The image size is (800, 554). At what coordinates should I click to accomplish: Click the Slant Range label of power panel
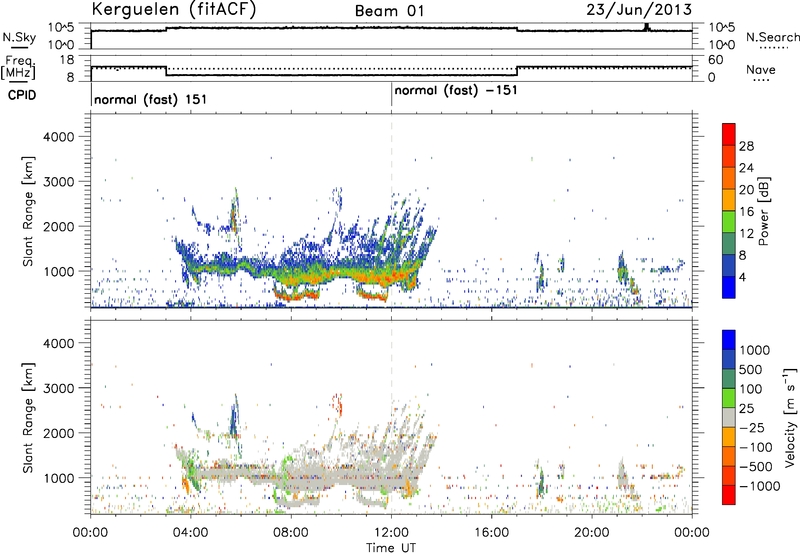(x=28, y=211)
